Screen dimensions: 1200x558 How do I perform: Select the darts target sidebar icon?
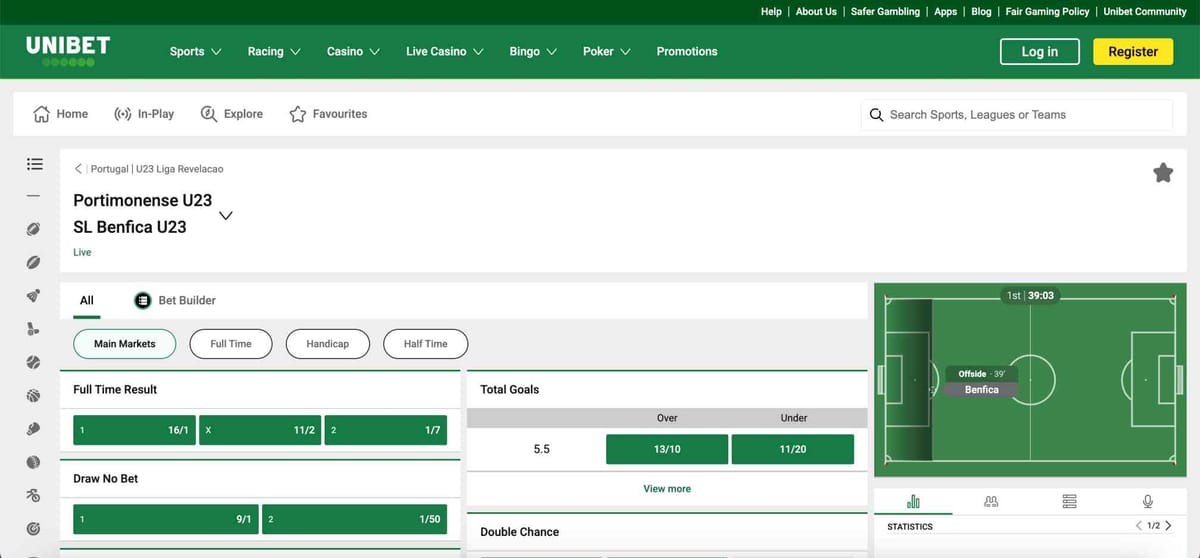[x=34, y=528]
